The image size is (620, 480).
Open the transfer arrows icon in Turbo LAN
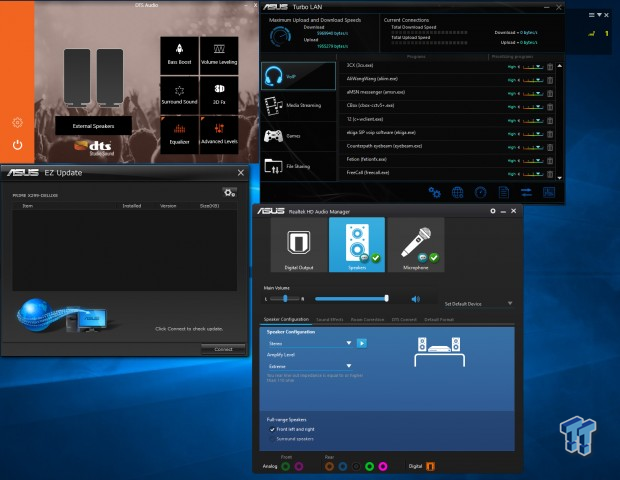pos(526,193)
